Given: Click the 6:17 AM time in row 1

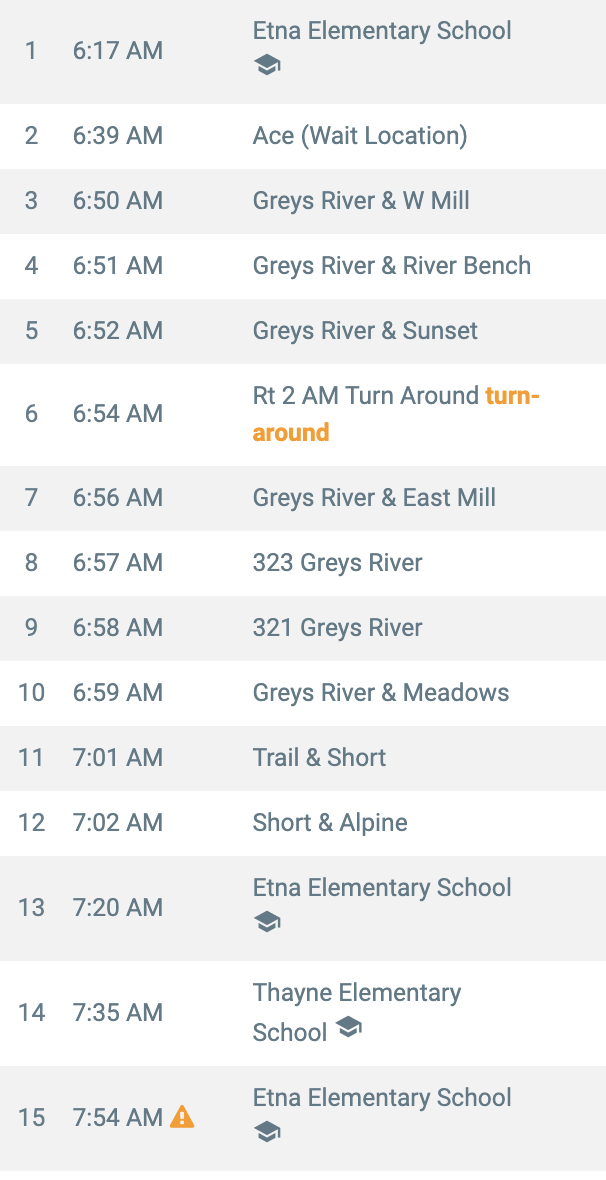Looking at the screenshot, I should tap(117, 51).
